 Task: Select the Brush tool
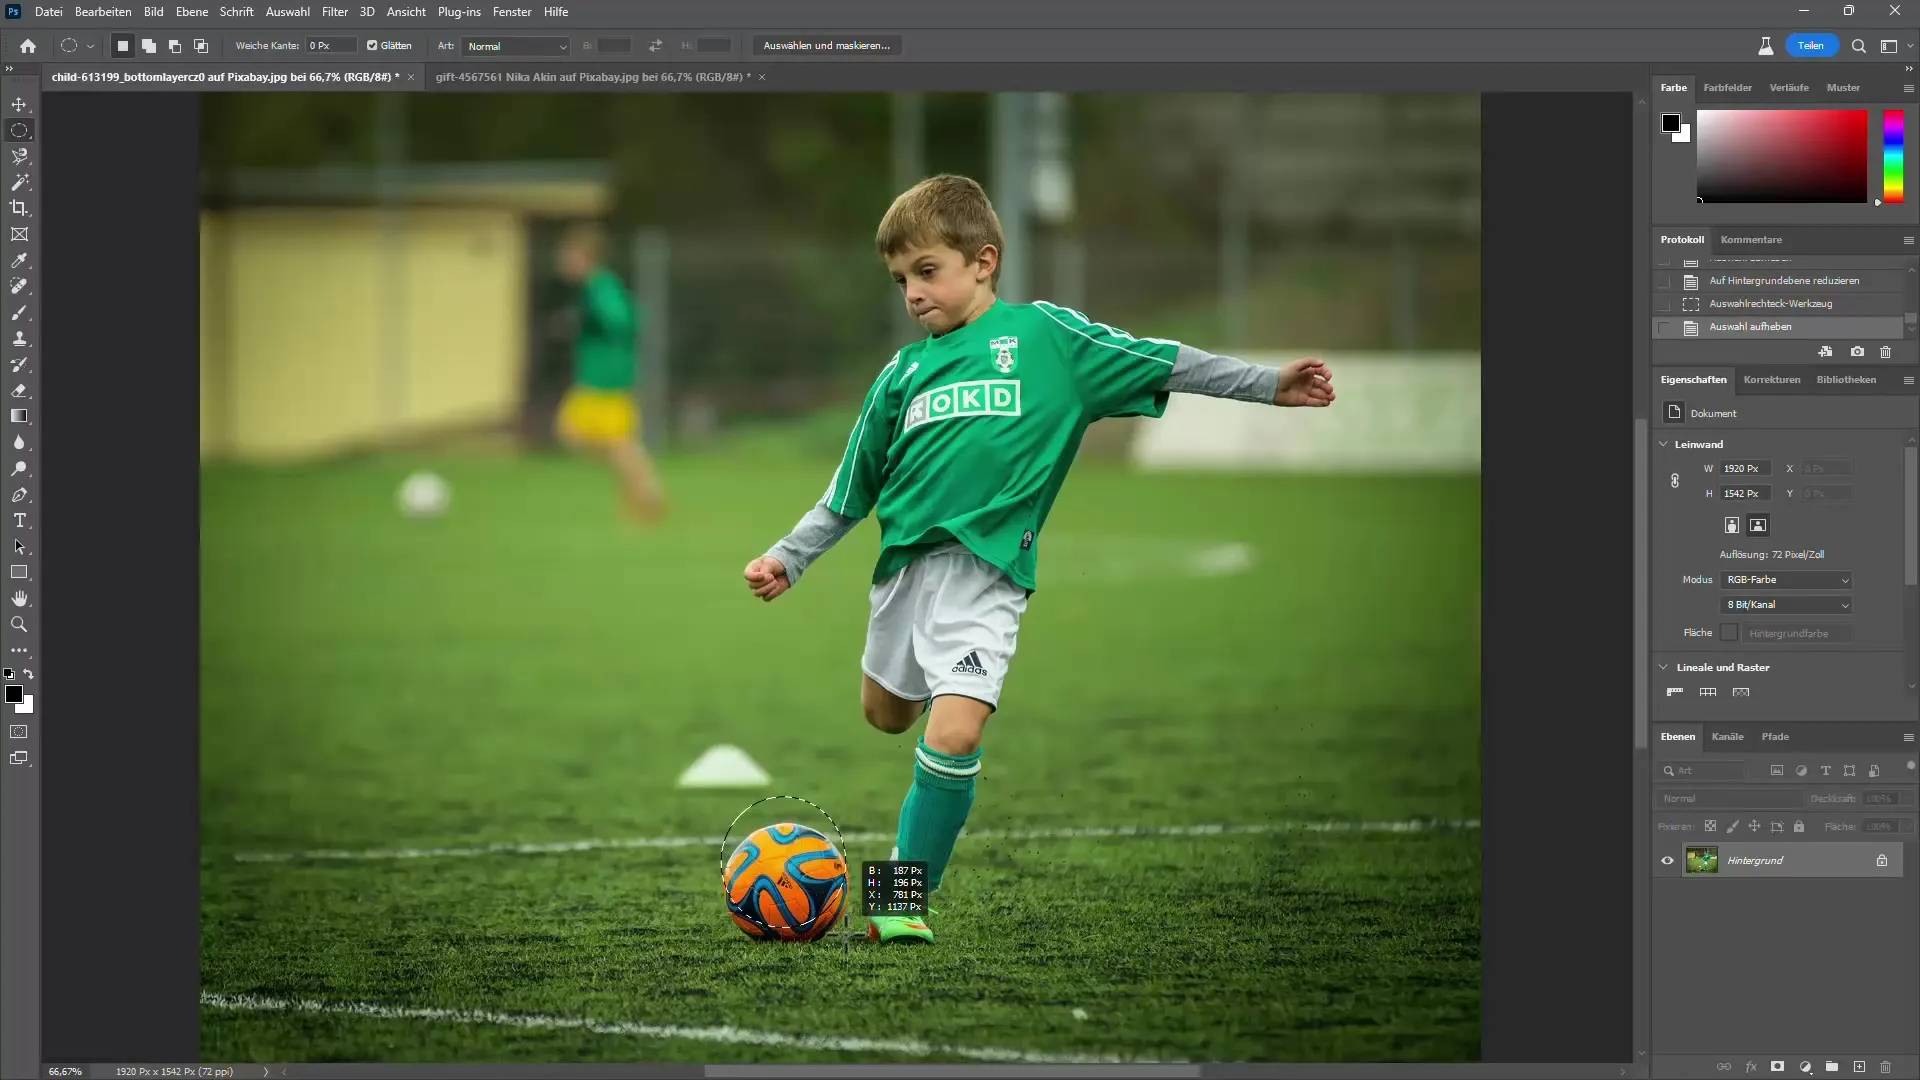(19, 312)
